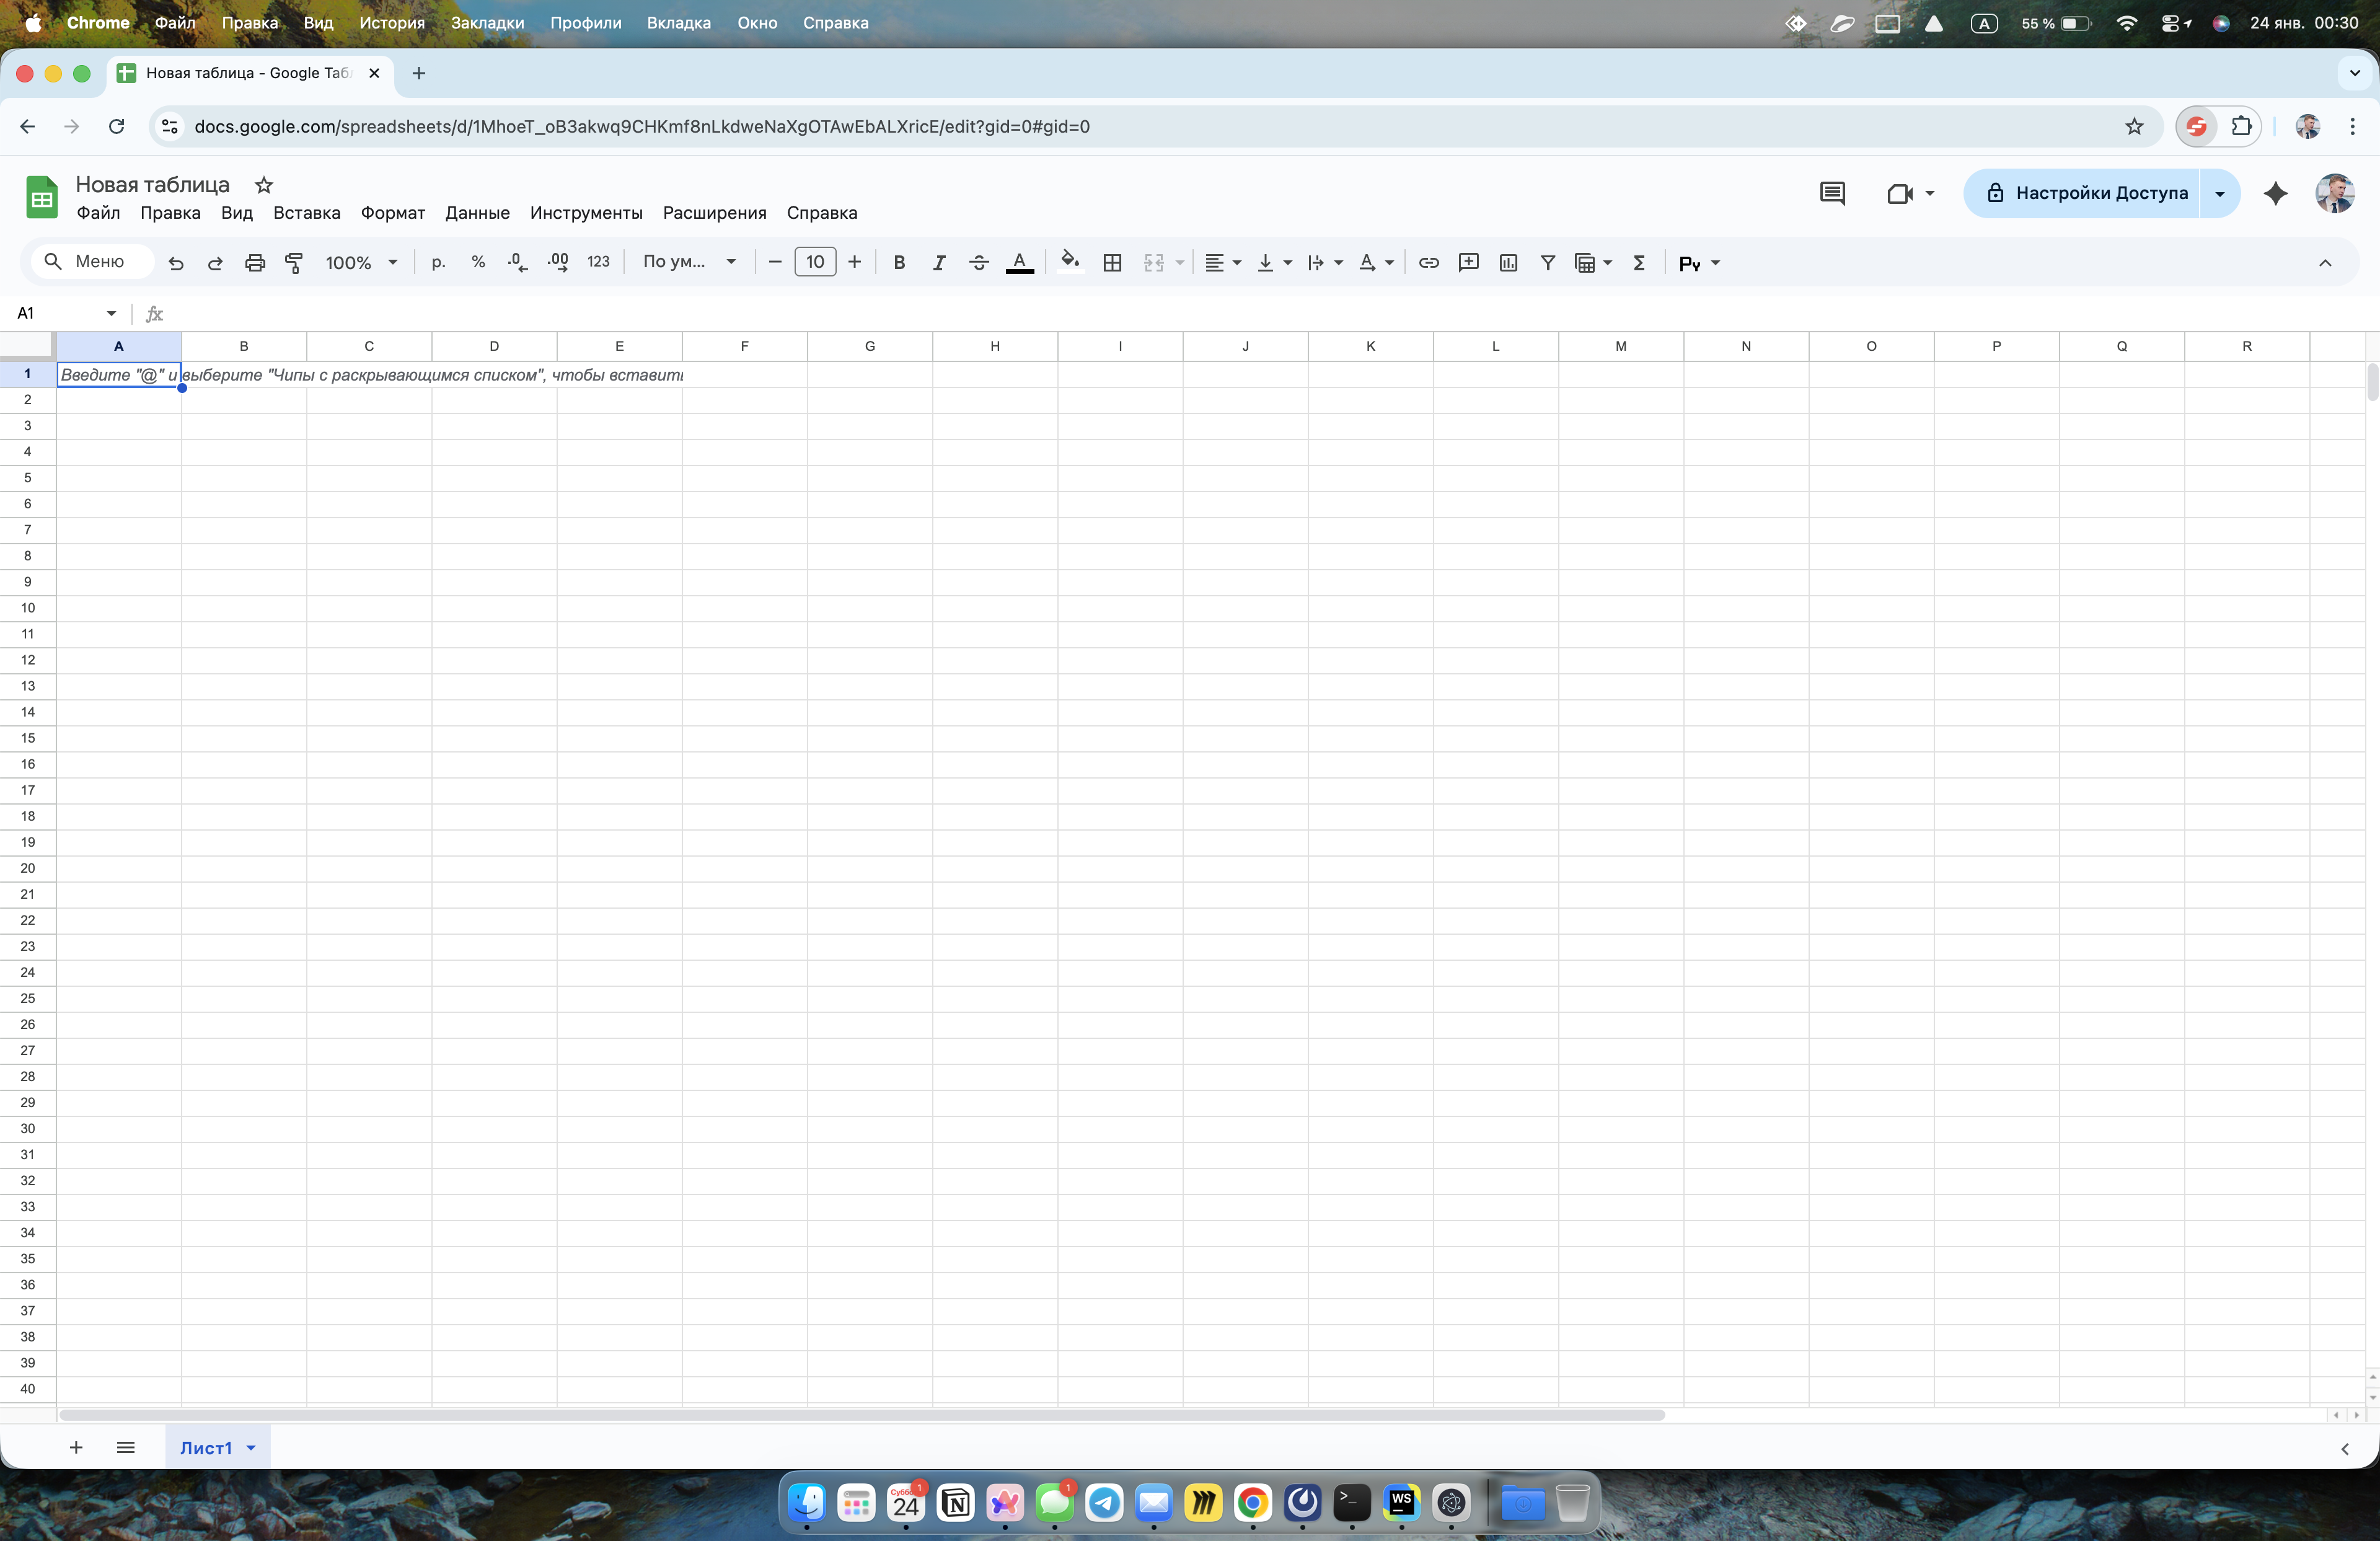Click the paint format roller icon

(x=294, y=263)
